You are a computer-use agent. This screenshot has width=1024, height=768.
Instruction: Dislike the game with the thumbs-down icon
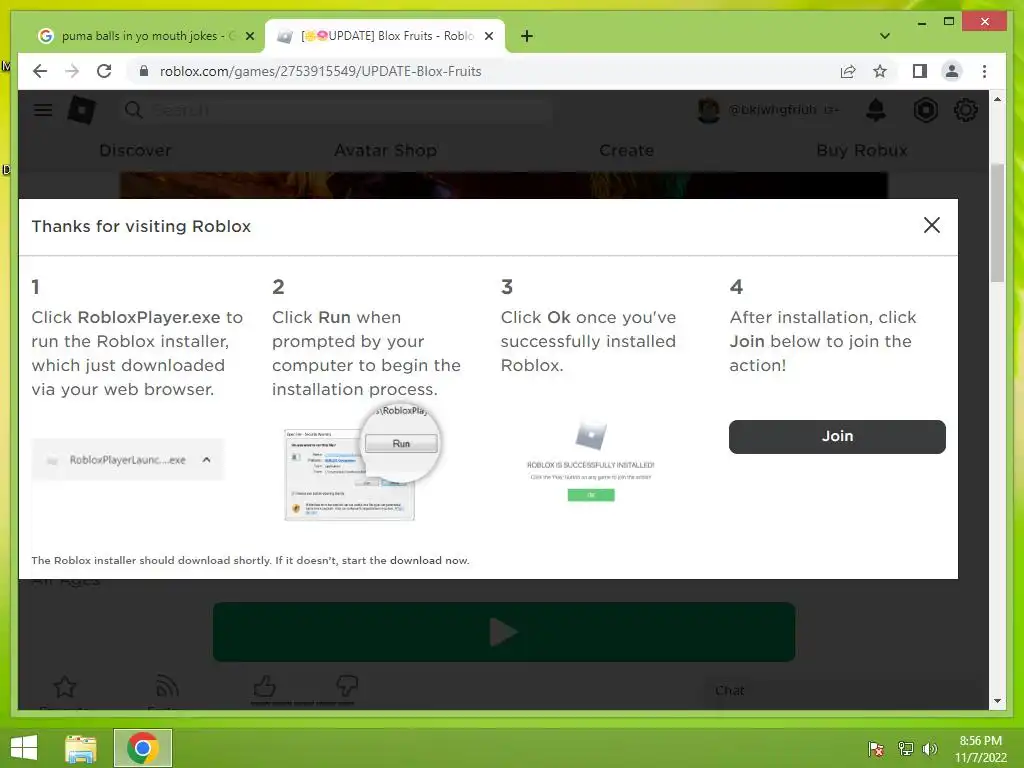tap(347, 686)
